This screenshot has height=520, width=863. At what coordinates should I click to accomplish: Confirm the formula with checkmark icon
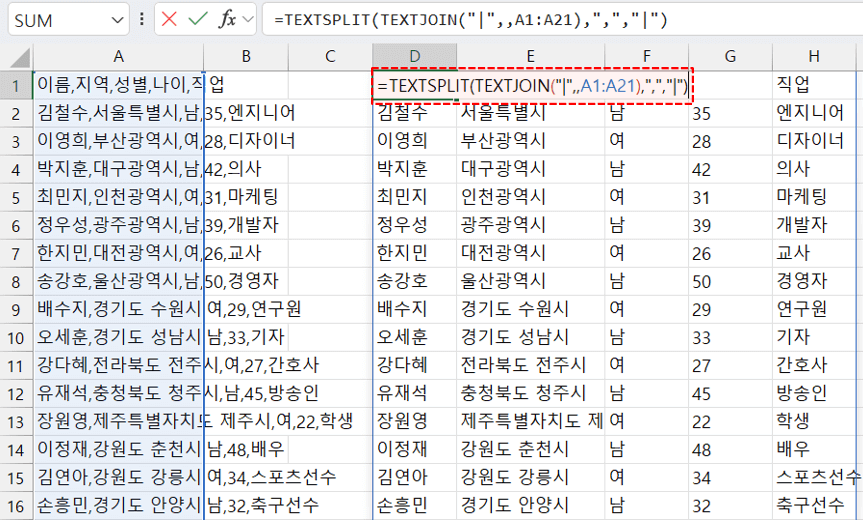(197, 20)
